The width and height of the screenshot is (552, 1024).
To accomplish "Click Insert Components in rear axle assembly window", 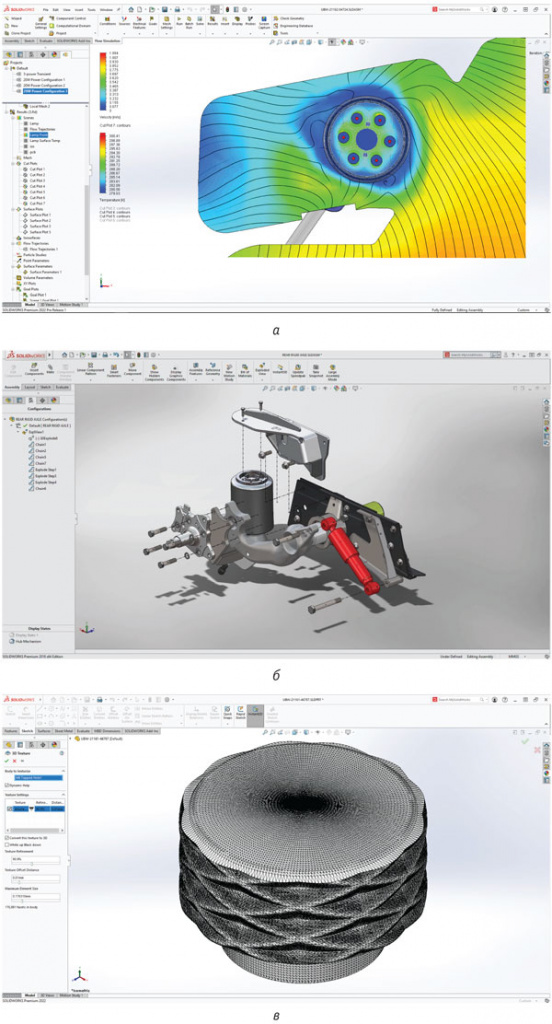I will point(34,370).
